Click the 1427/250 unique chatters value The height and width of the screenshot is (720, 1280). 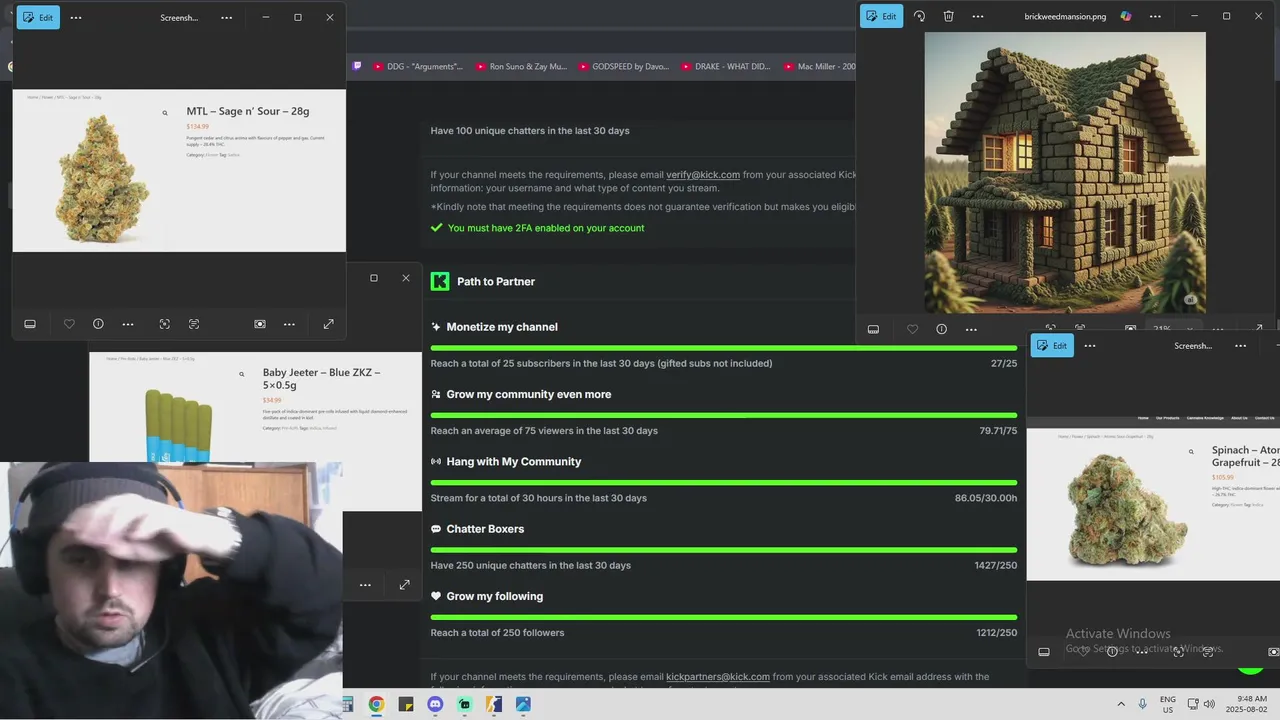pyautogui.click(x=996, y=566)
